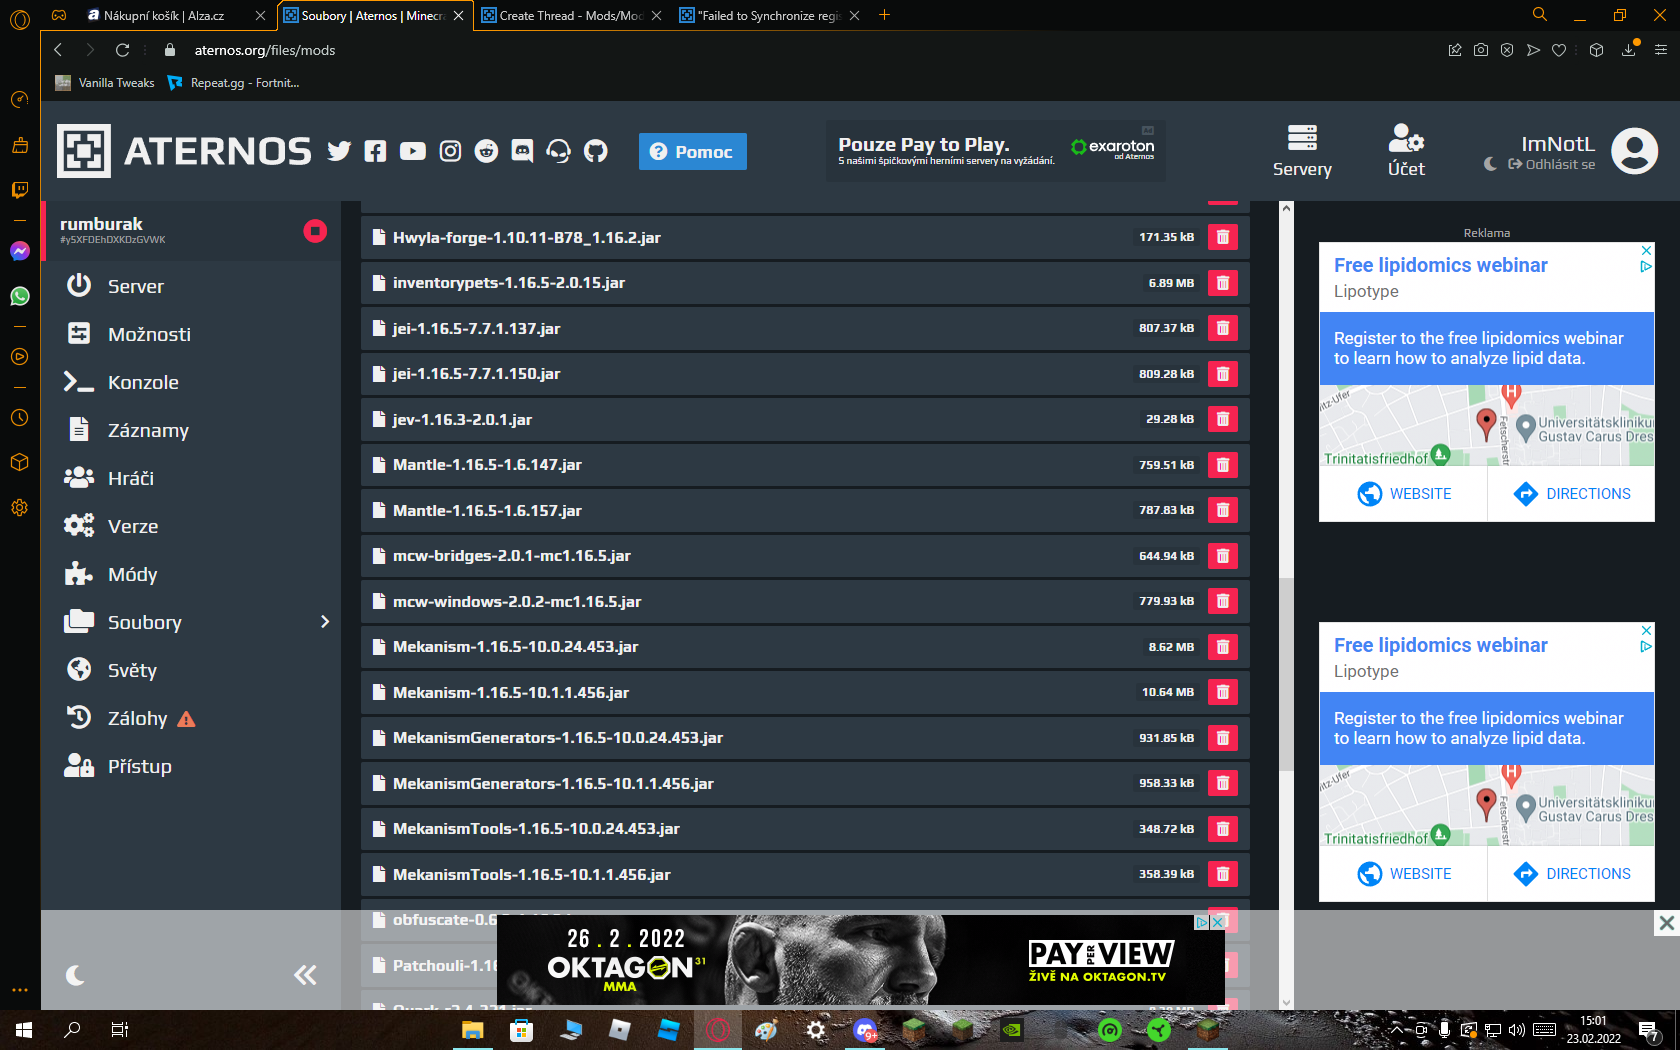Open exaroton Pay to Play banner

[x=996, y=151]
